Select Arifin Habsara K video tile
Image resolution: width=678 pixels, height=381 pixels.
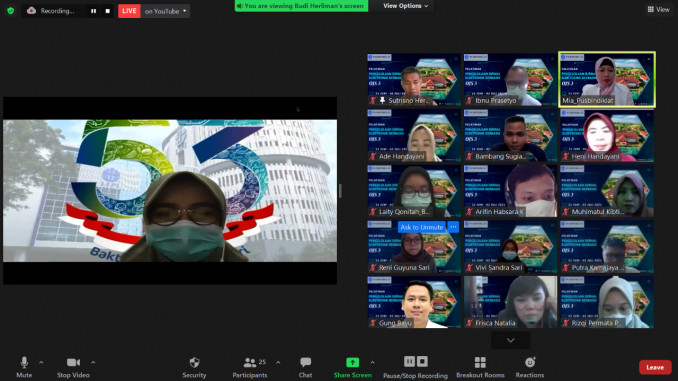click(x=510, y=191)
